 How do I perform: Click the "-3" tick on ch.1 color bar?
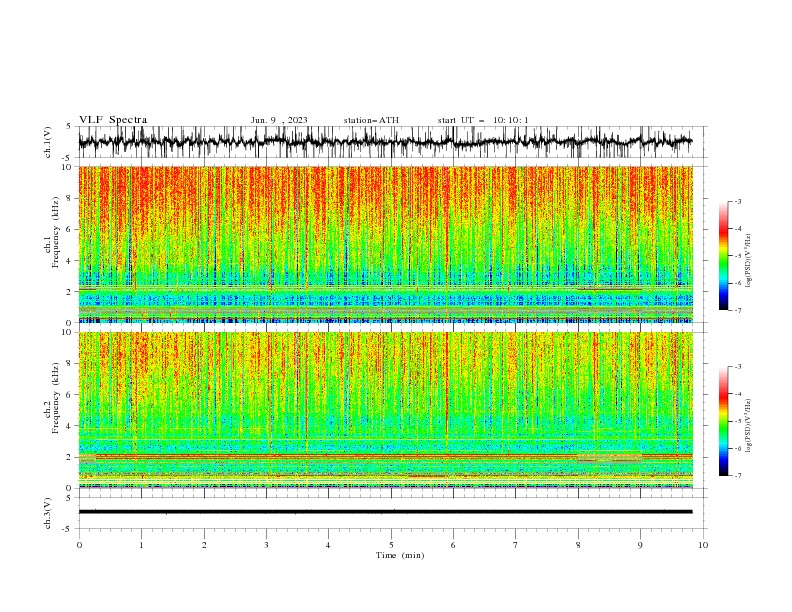(738, 202)
